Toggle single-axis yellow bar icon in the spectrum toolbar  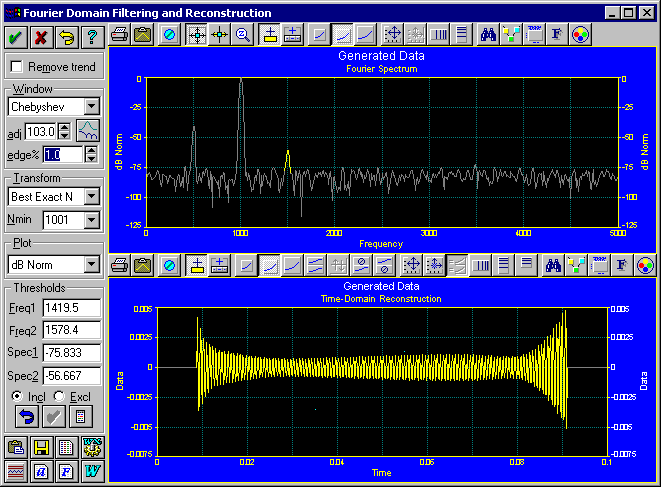pyautogui.click(x=270, y=35)
